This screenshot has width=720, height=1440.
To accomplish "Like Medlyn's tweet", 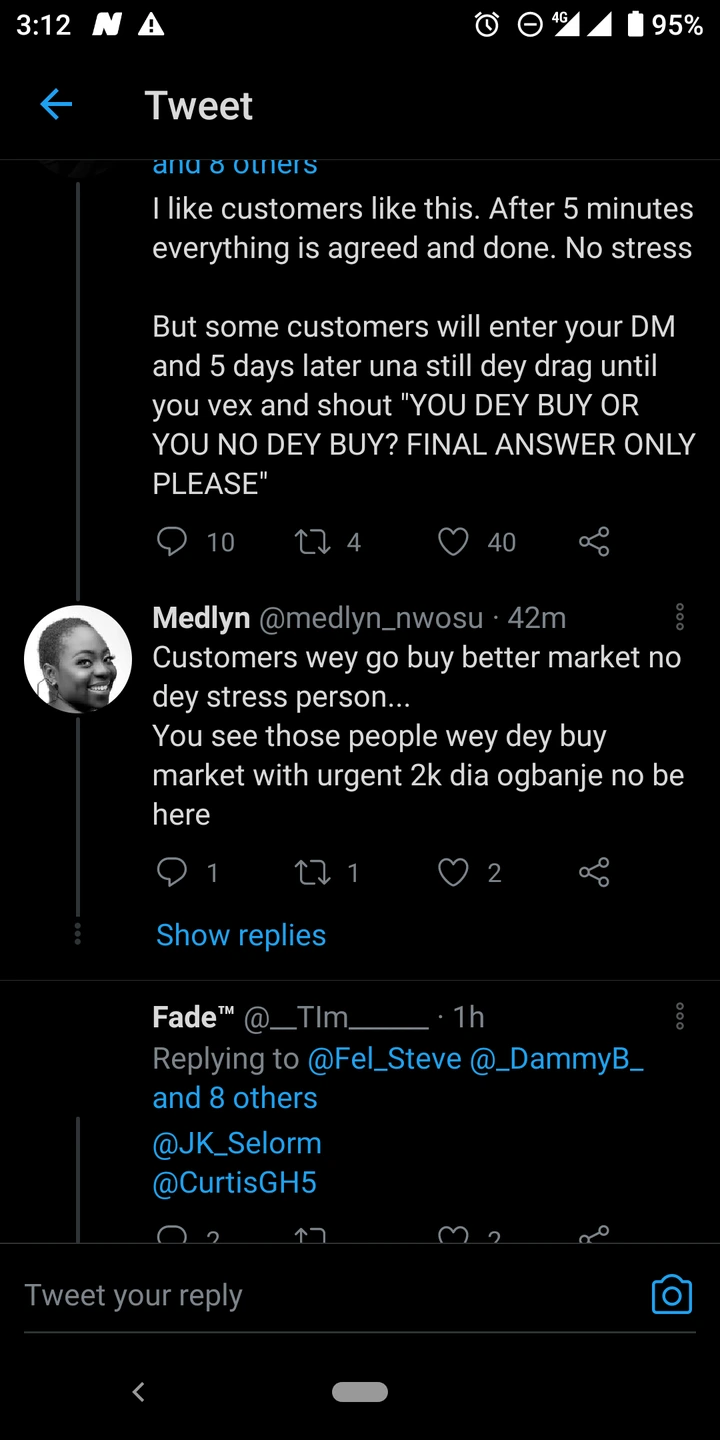I will tap(454, 873).
